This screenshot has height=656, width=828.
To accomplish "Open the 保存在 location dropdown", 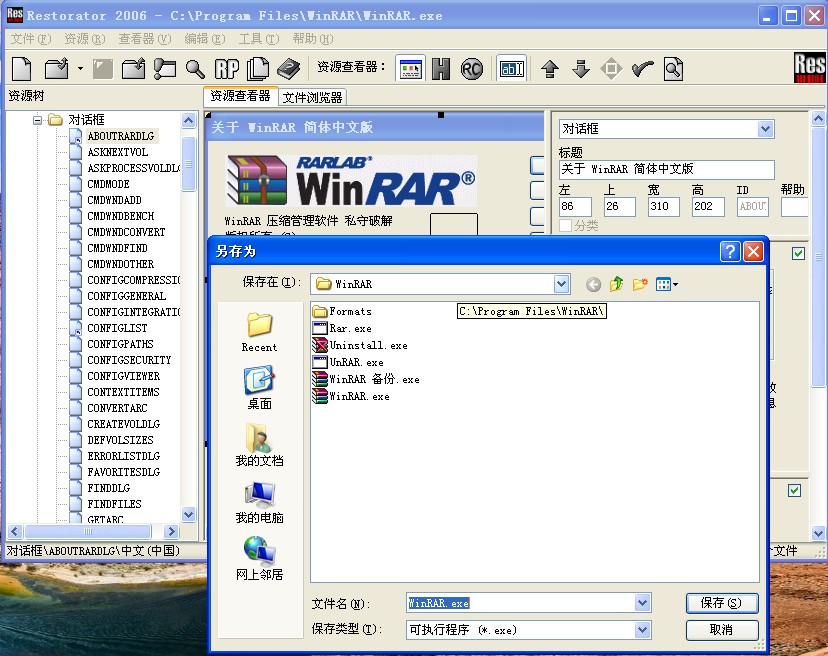I will (x=560, y=284).
